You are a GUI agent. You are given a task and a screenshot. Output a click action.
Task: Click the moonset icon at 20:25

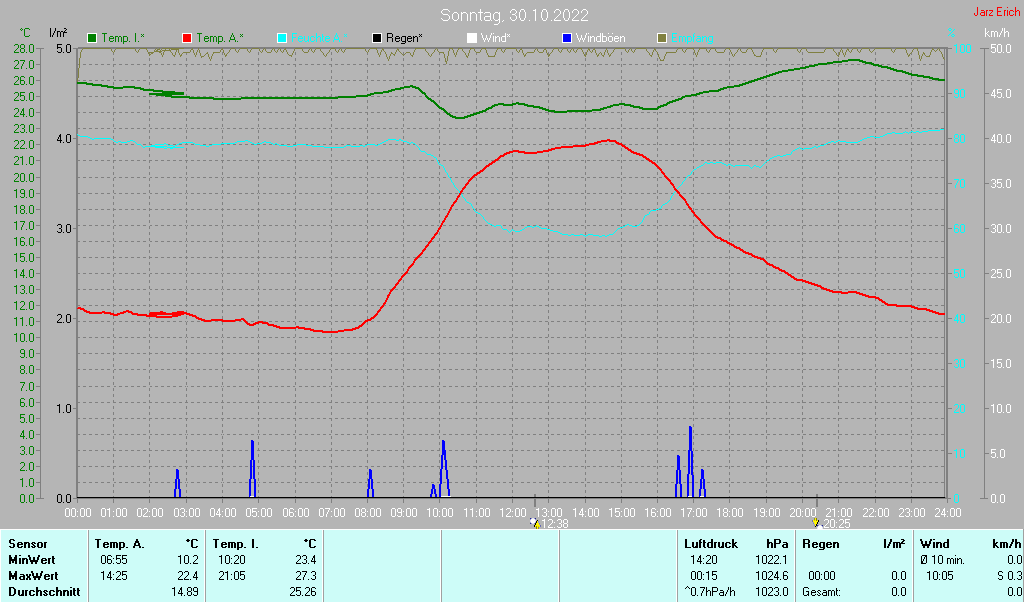[816, 523]
